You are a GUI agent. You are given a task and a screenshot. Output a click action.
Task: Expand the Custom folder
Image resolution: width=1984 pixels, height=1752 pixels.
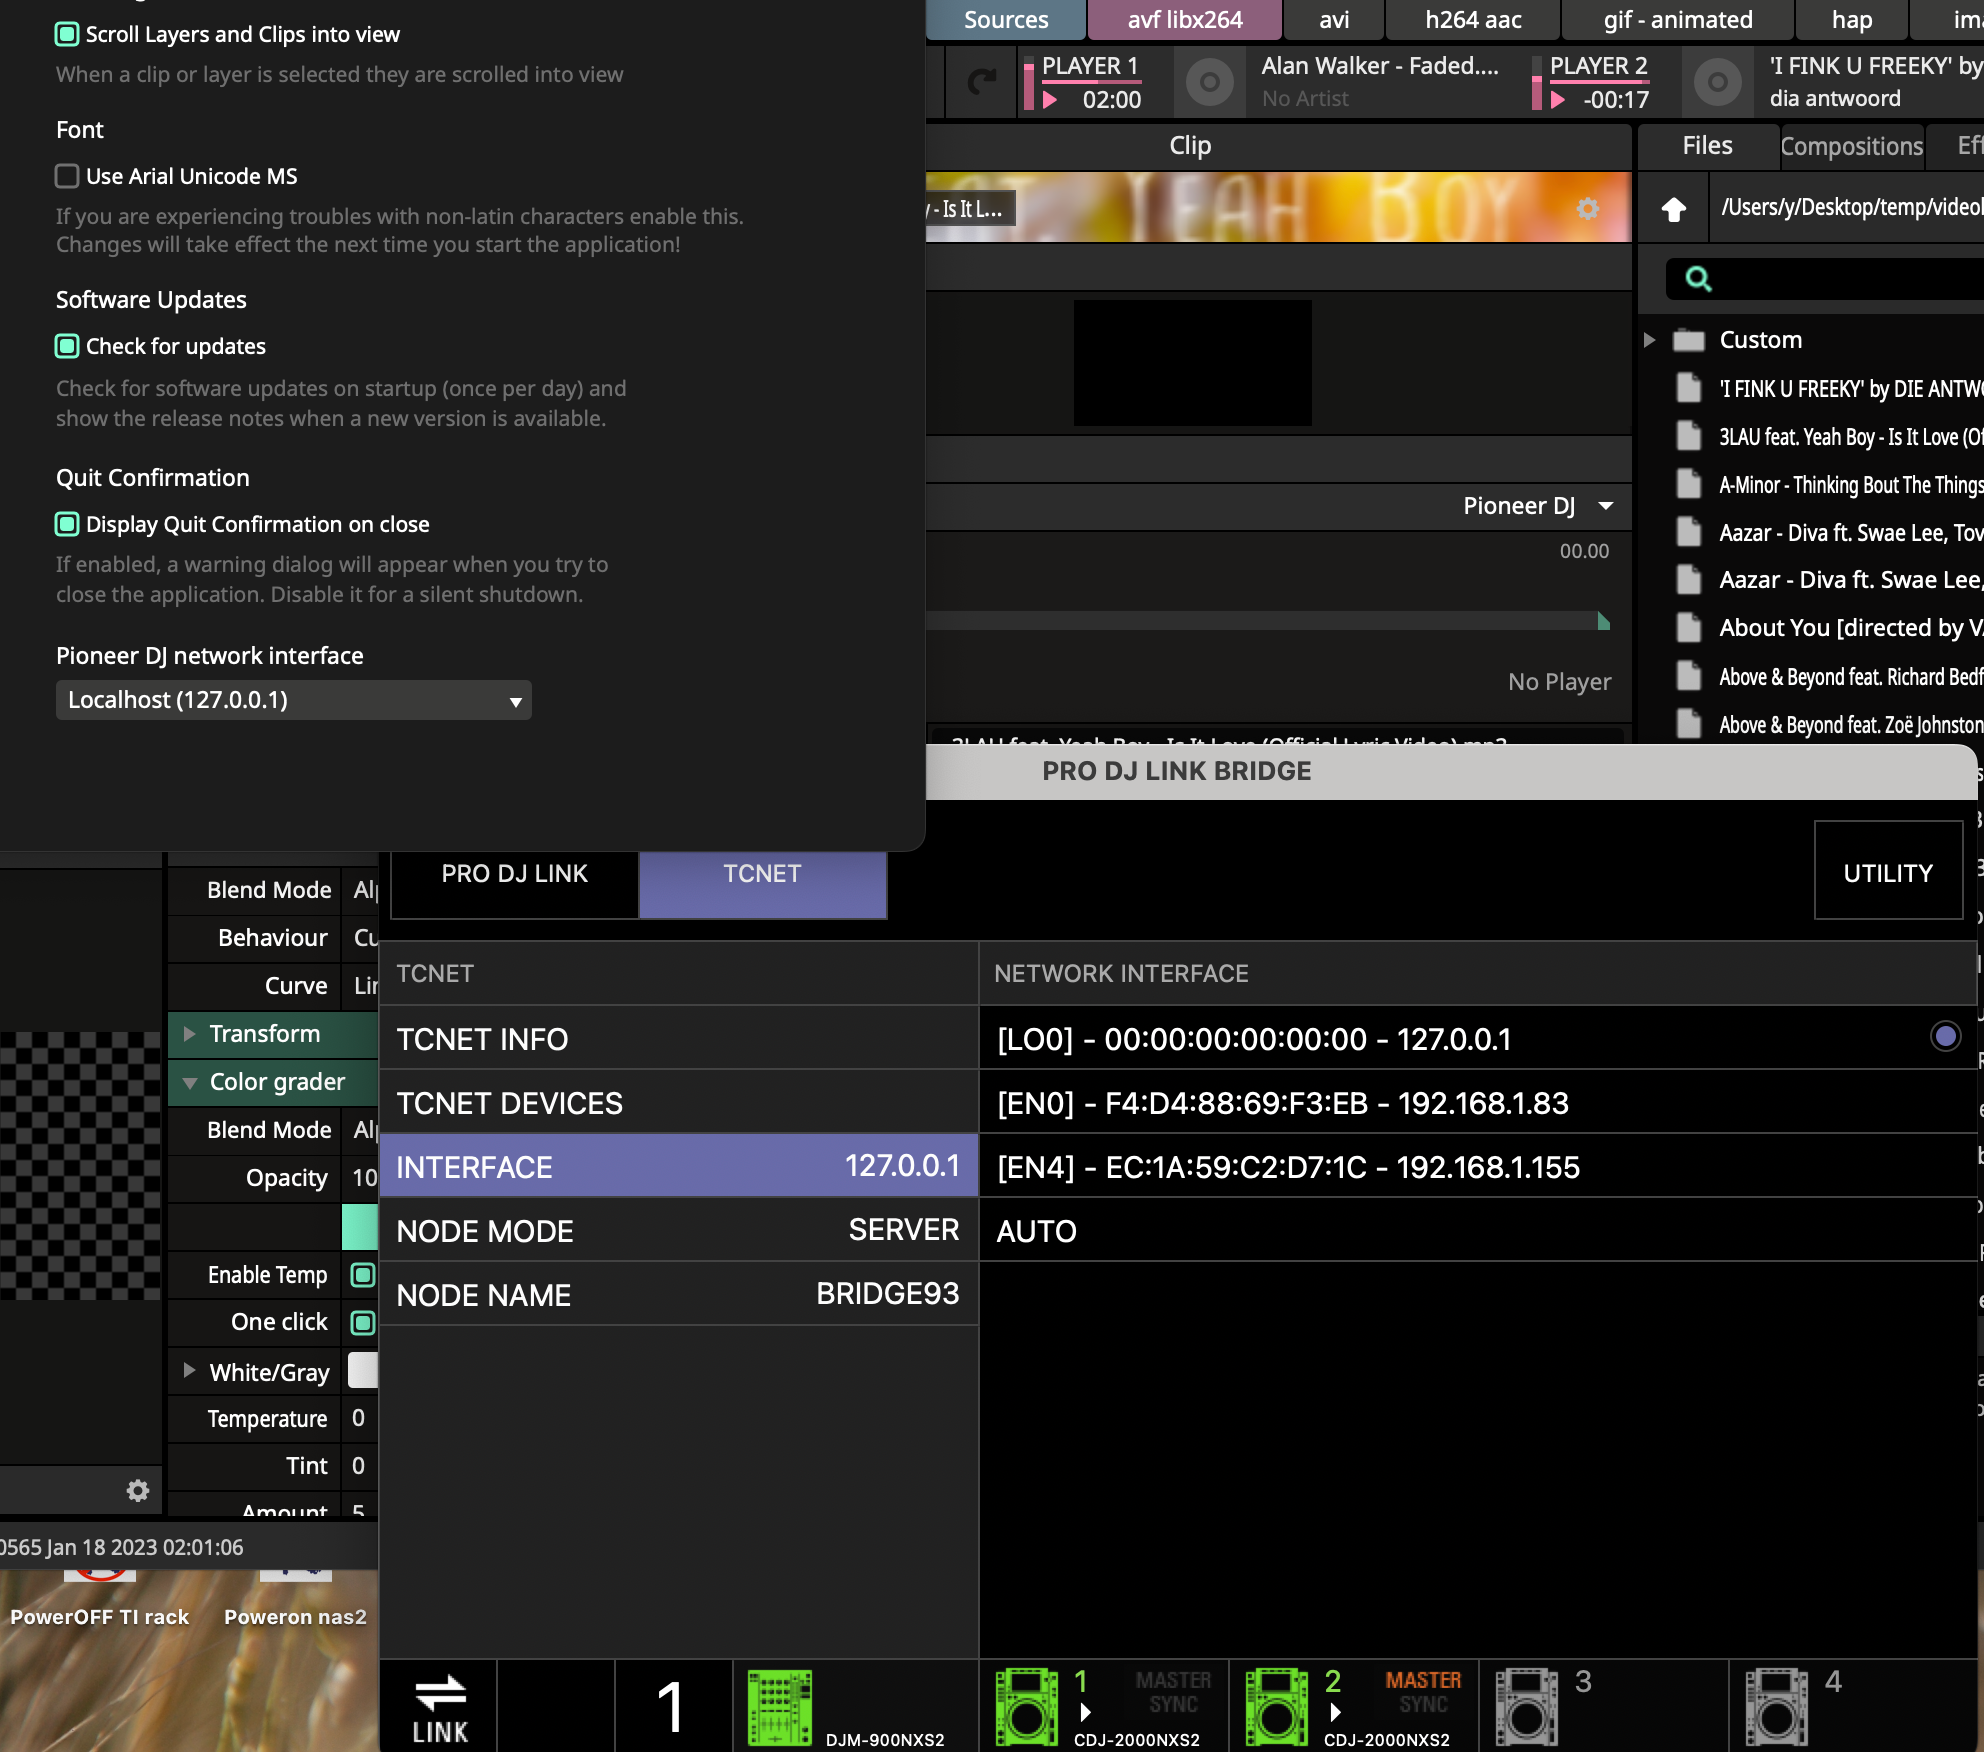tap(1649, 340)
